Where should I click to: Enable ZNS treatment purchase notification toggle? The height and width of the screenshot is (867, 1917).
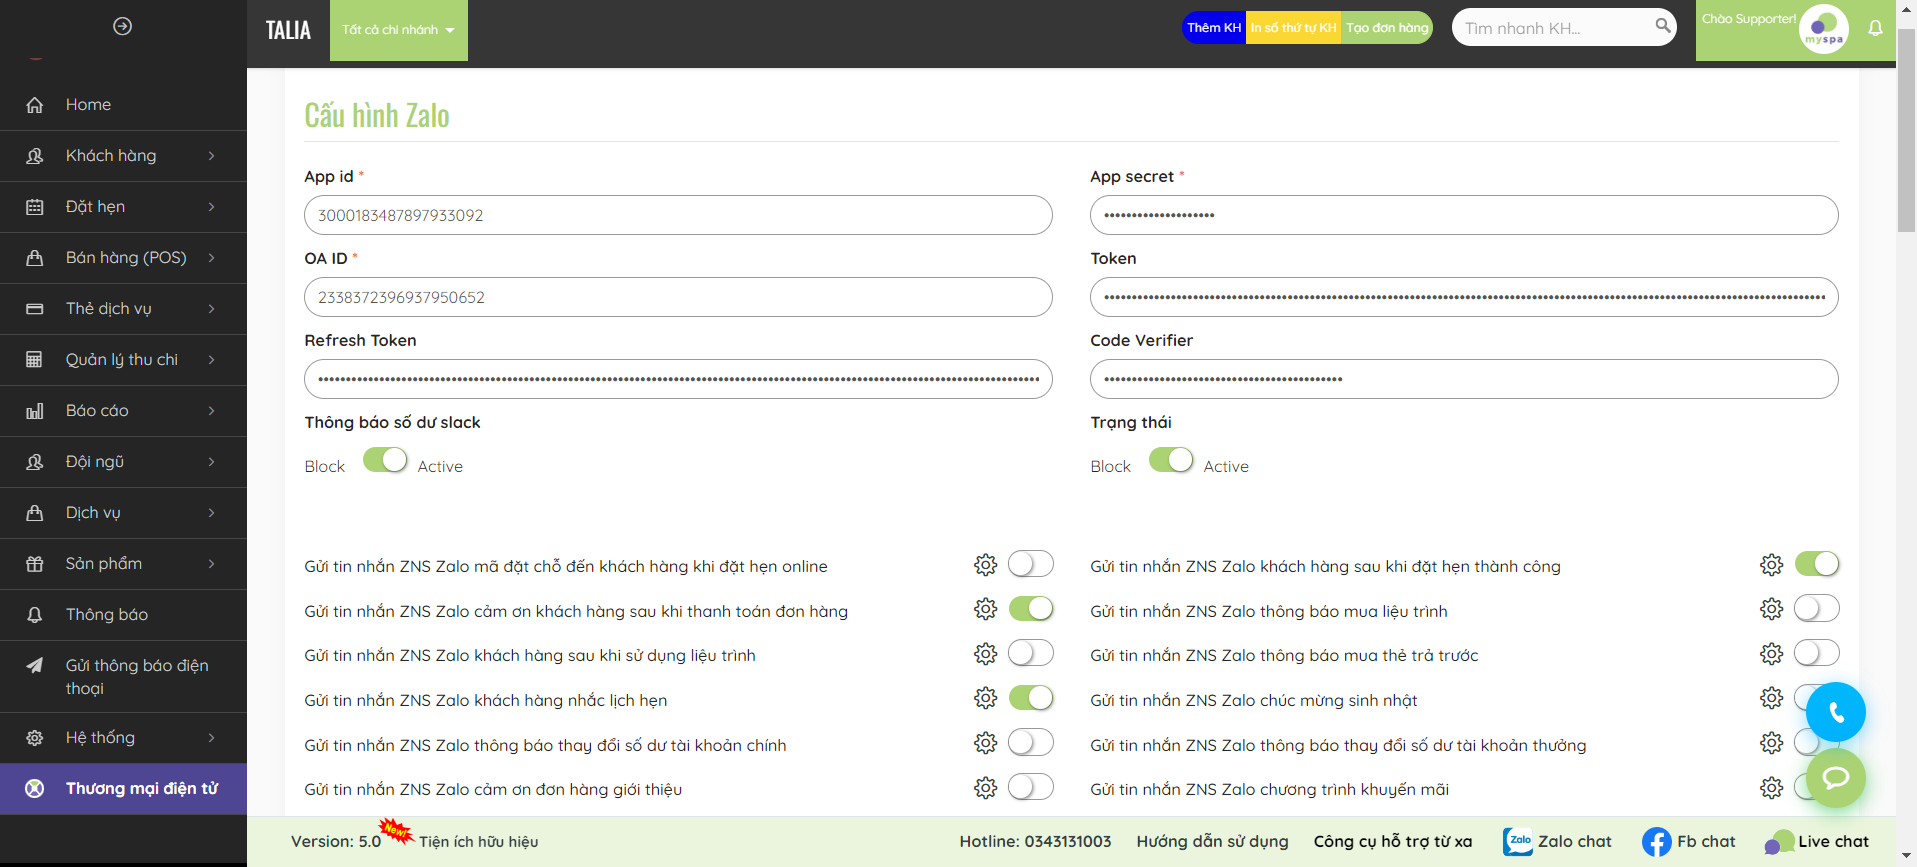1817,608
